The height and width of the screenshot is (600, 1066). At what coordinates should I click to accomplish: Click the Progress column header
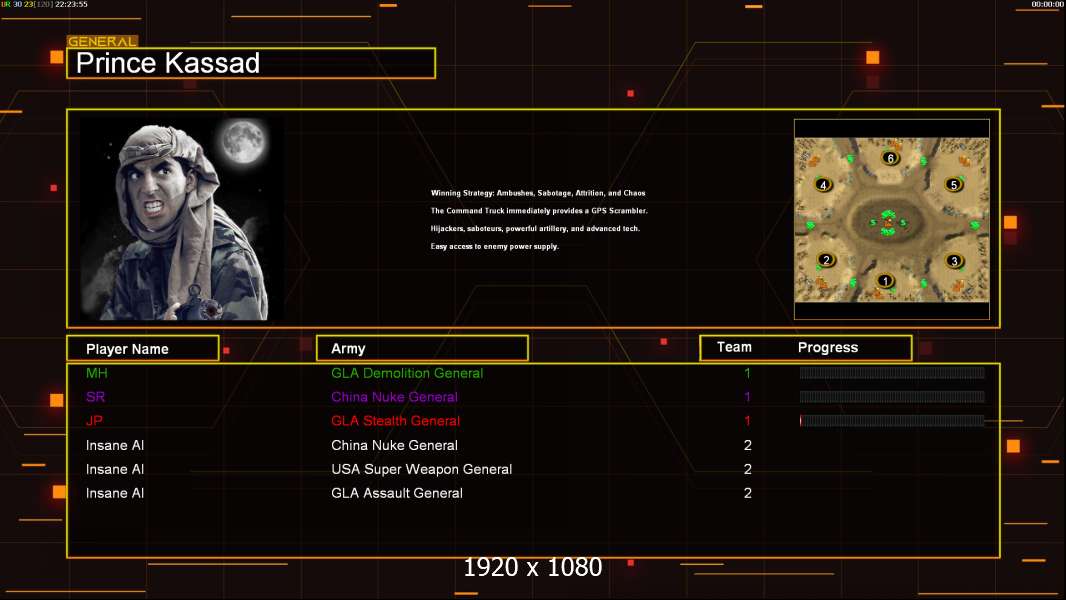(827, 347)
